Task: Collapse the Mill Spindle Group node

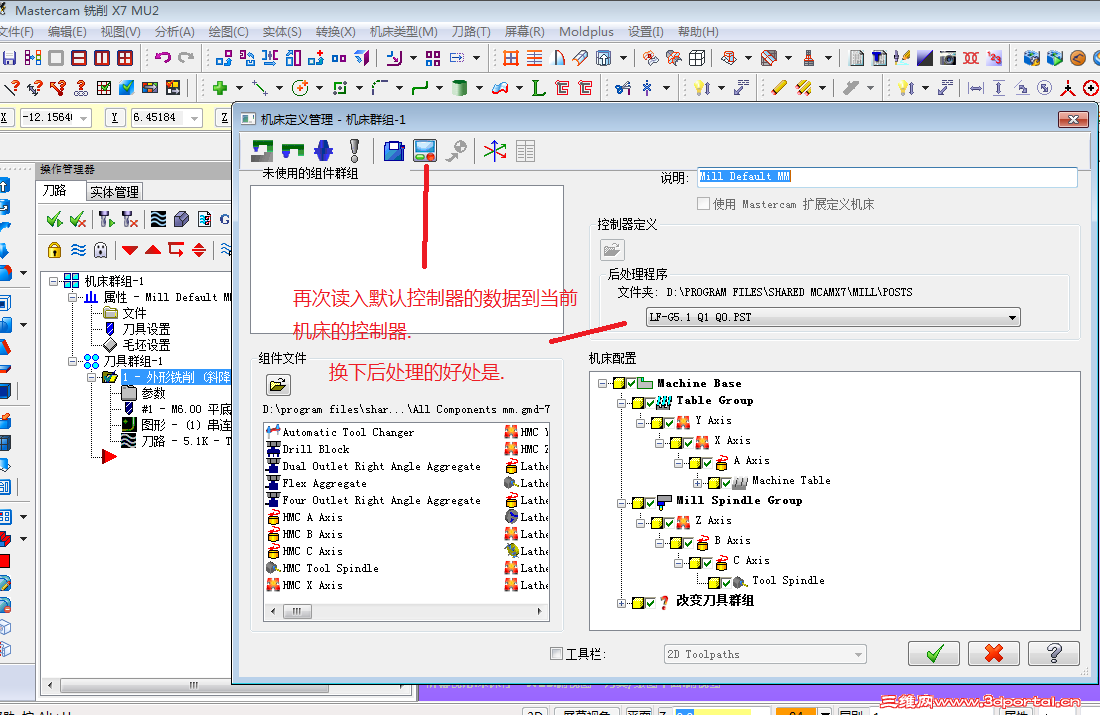Action: click(x=621, y=503)
